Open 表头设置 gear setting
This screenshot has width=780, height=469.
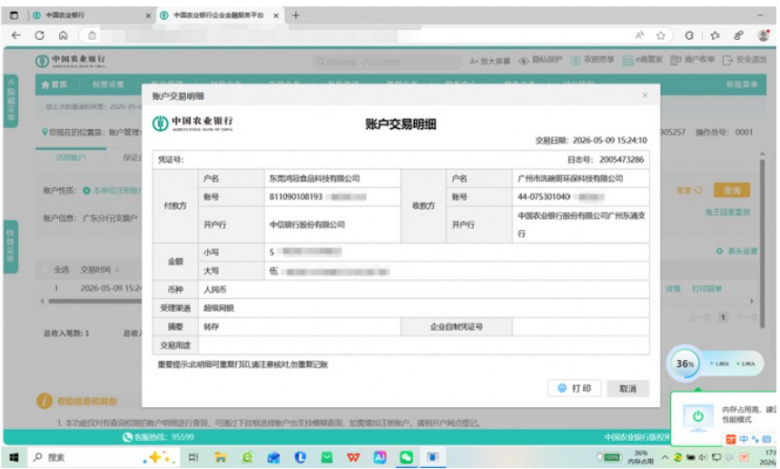coord(738,251)
